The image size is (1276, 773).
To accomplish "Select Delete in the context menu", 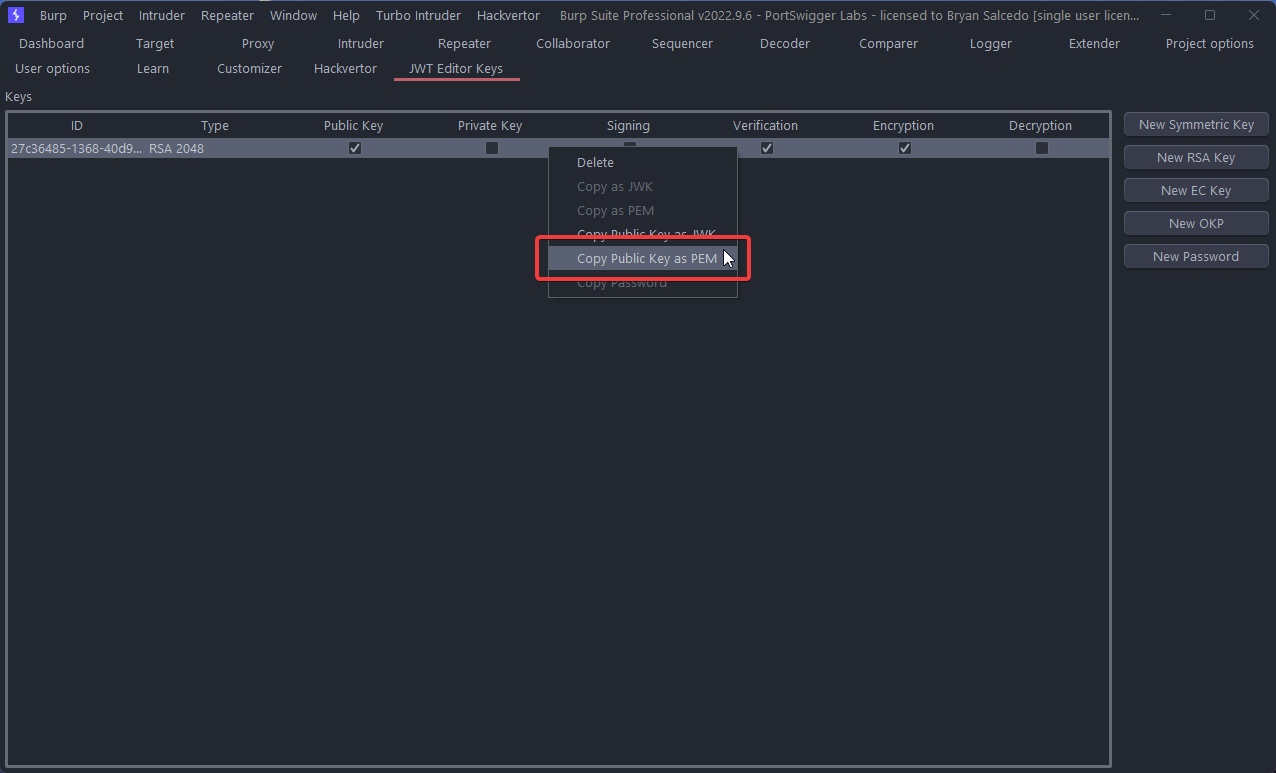I will pos(595,163).
